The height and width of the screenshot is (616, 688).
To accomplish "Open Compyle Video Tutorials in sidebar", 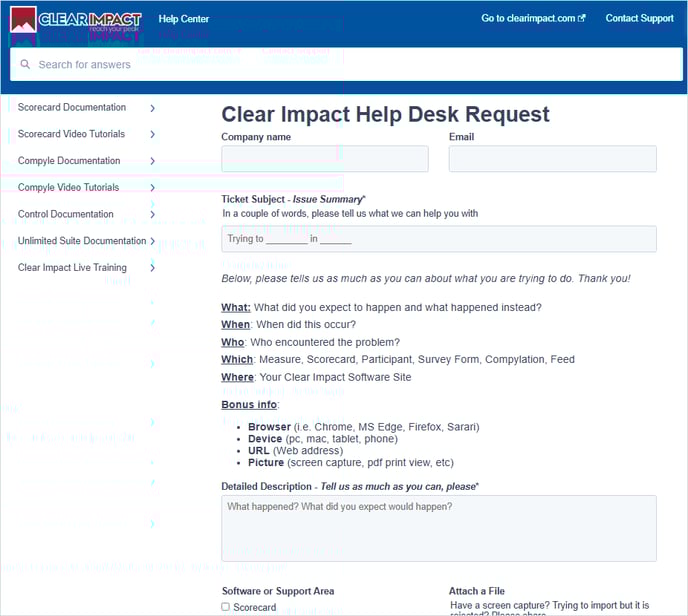I will tap(68, 187).
